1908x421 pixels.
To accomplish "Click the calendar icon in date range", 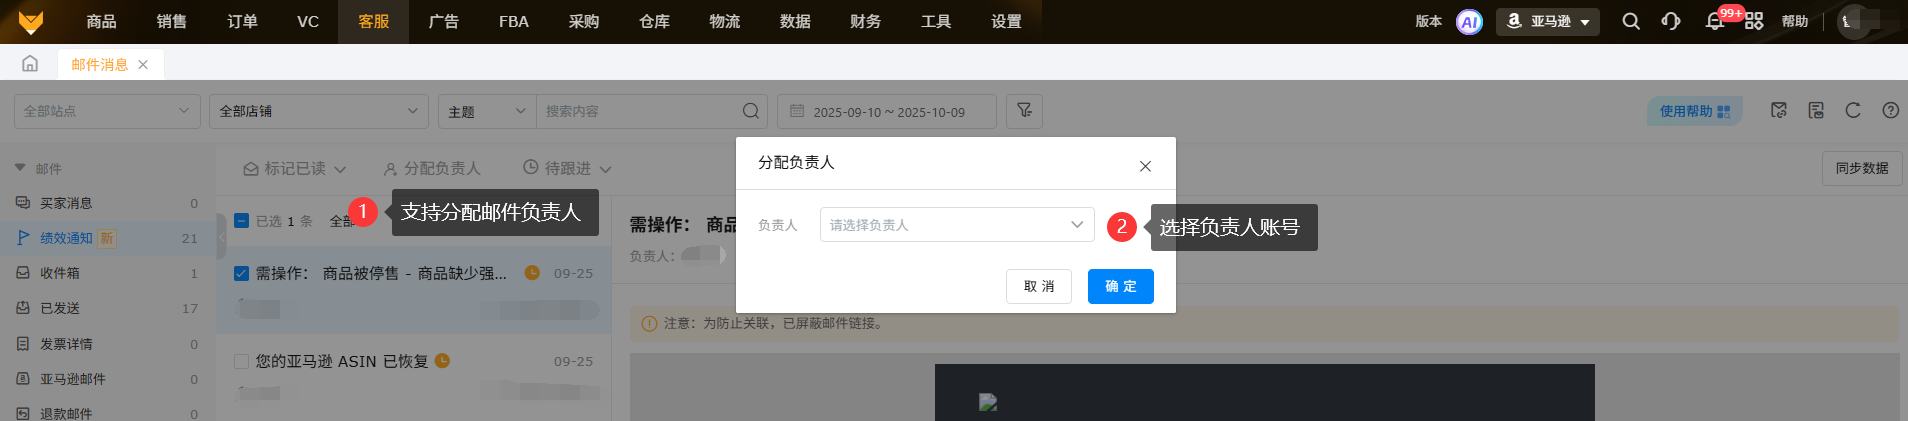I will pyautogui.click(x=797, y=111).
